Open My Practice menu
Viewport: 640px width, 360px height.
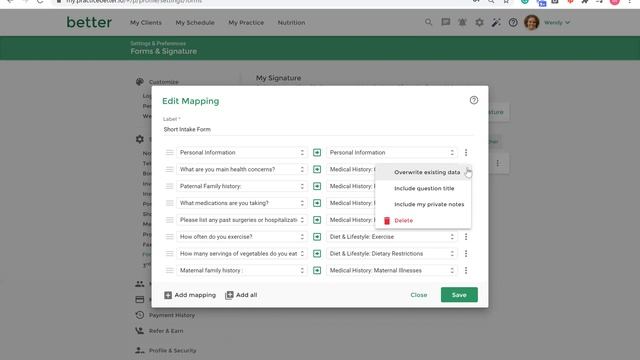point(246,22)
